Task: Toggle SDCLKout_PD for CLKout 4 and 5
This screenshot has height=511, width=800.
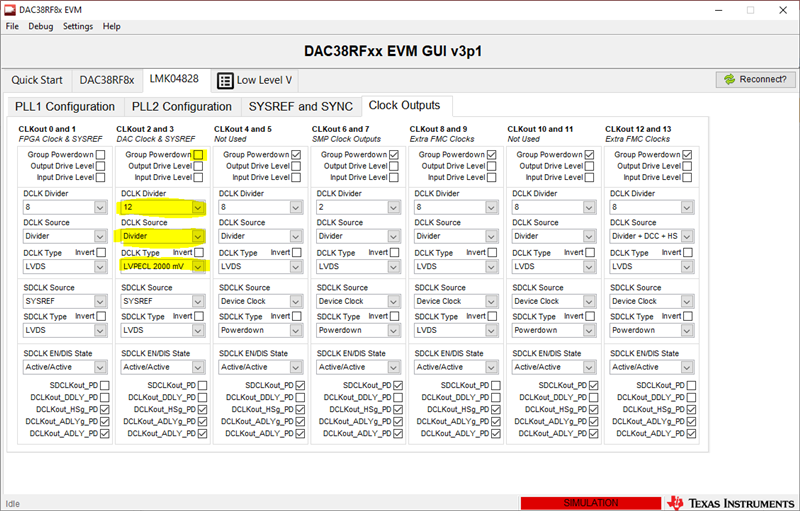Action: [x=300, y=386]
